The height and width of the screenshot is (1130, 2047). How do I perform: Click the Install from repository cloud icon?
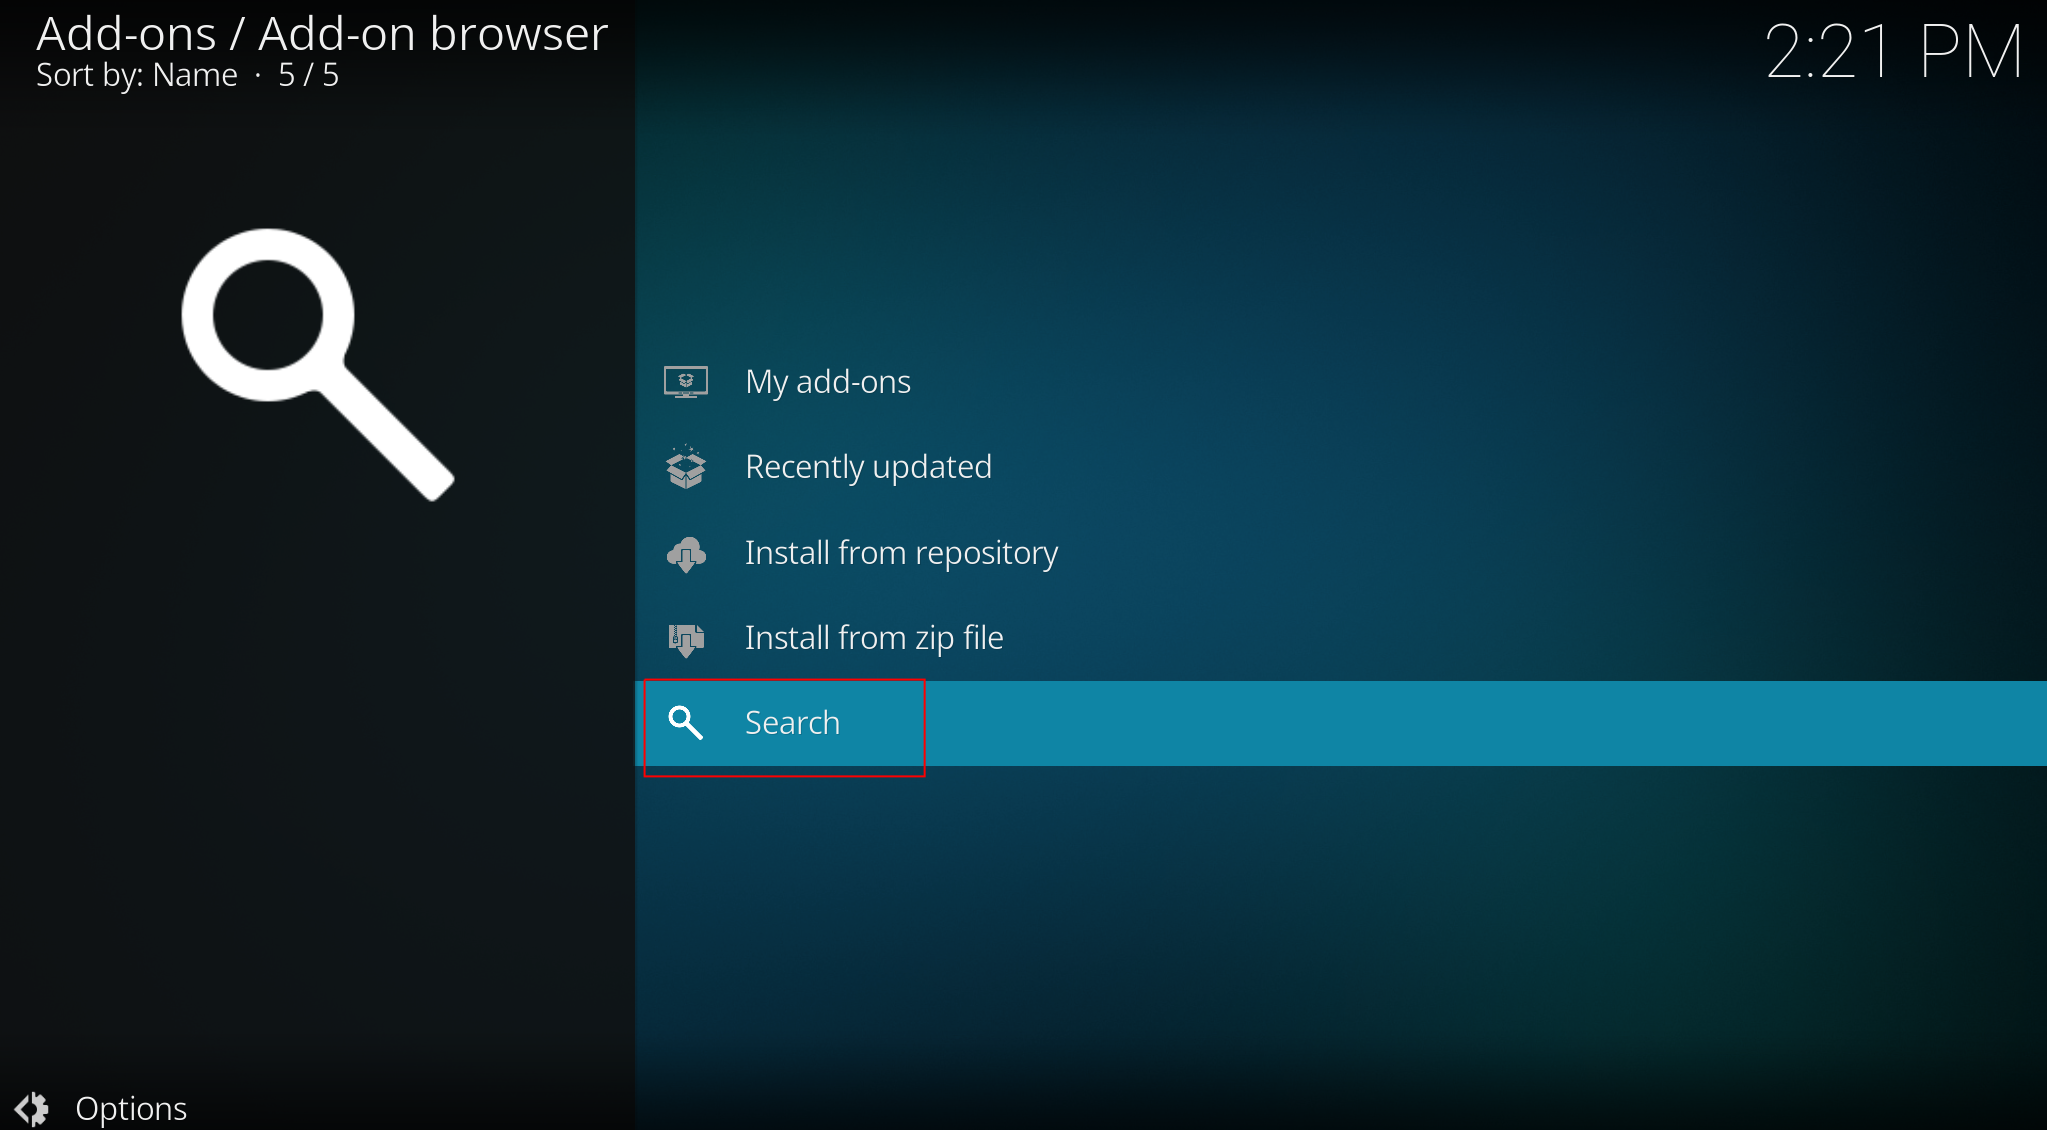coord(686,553)
